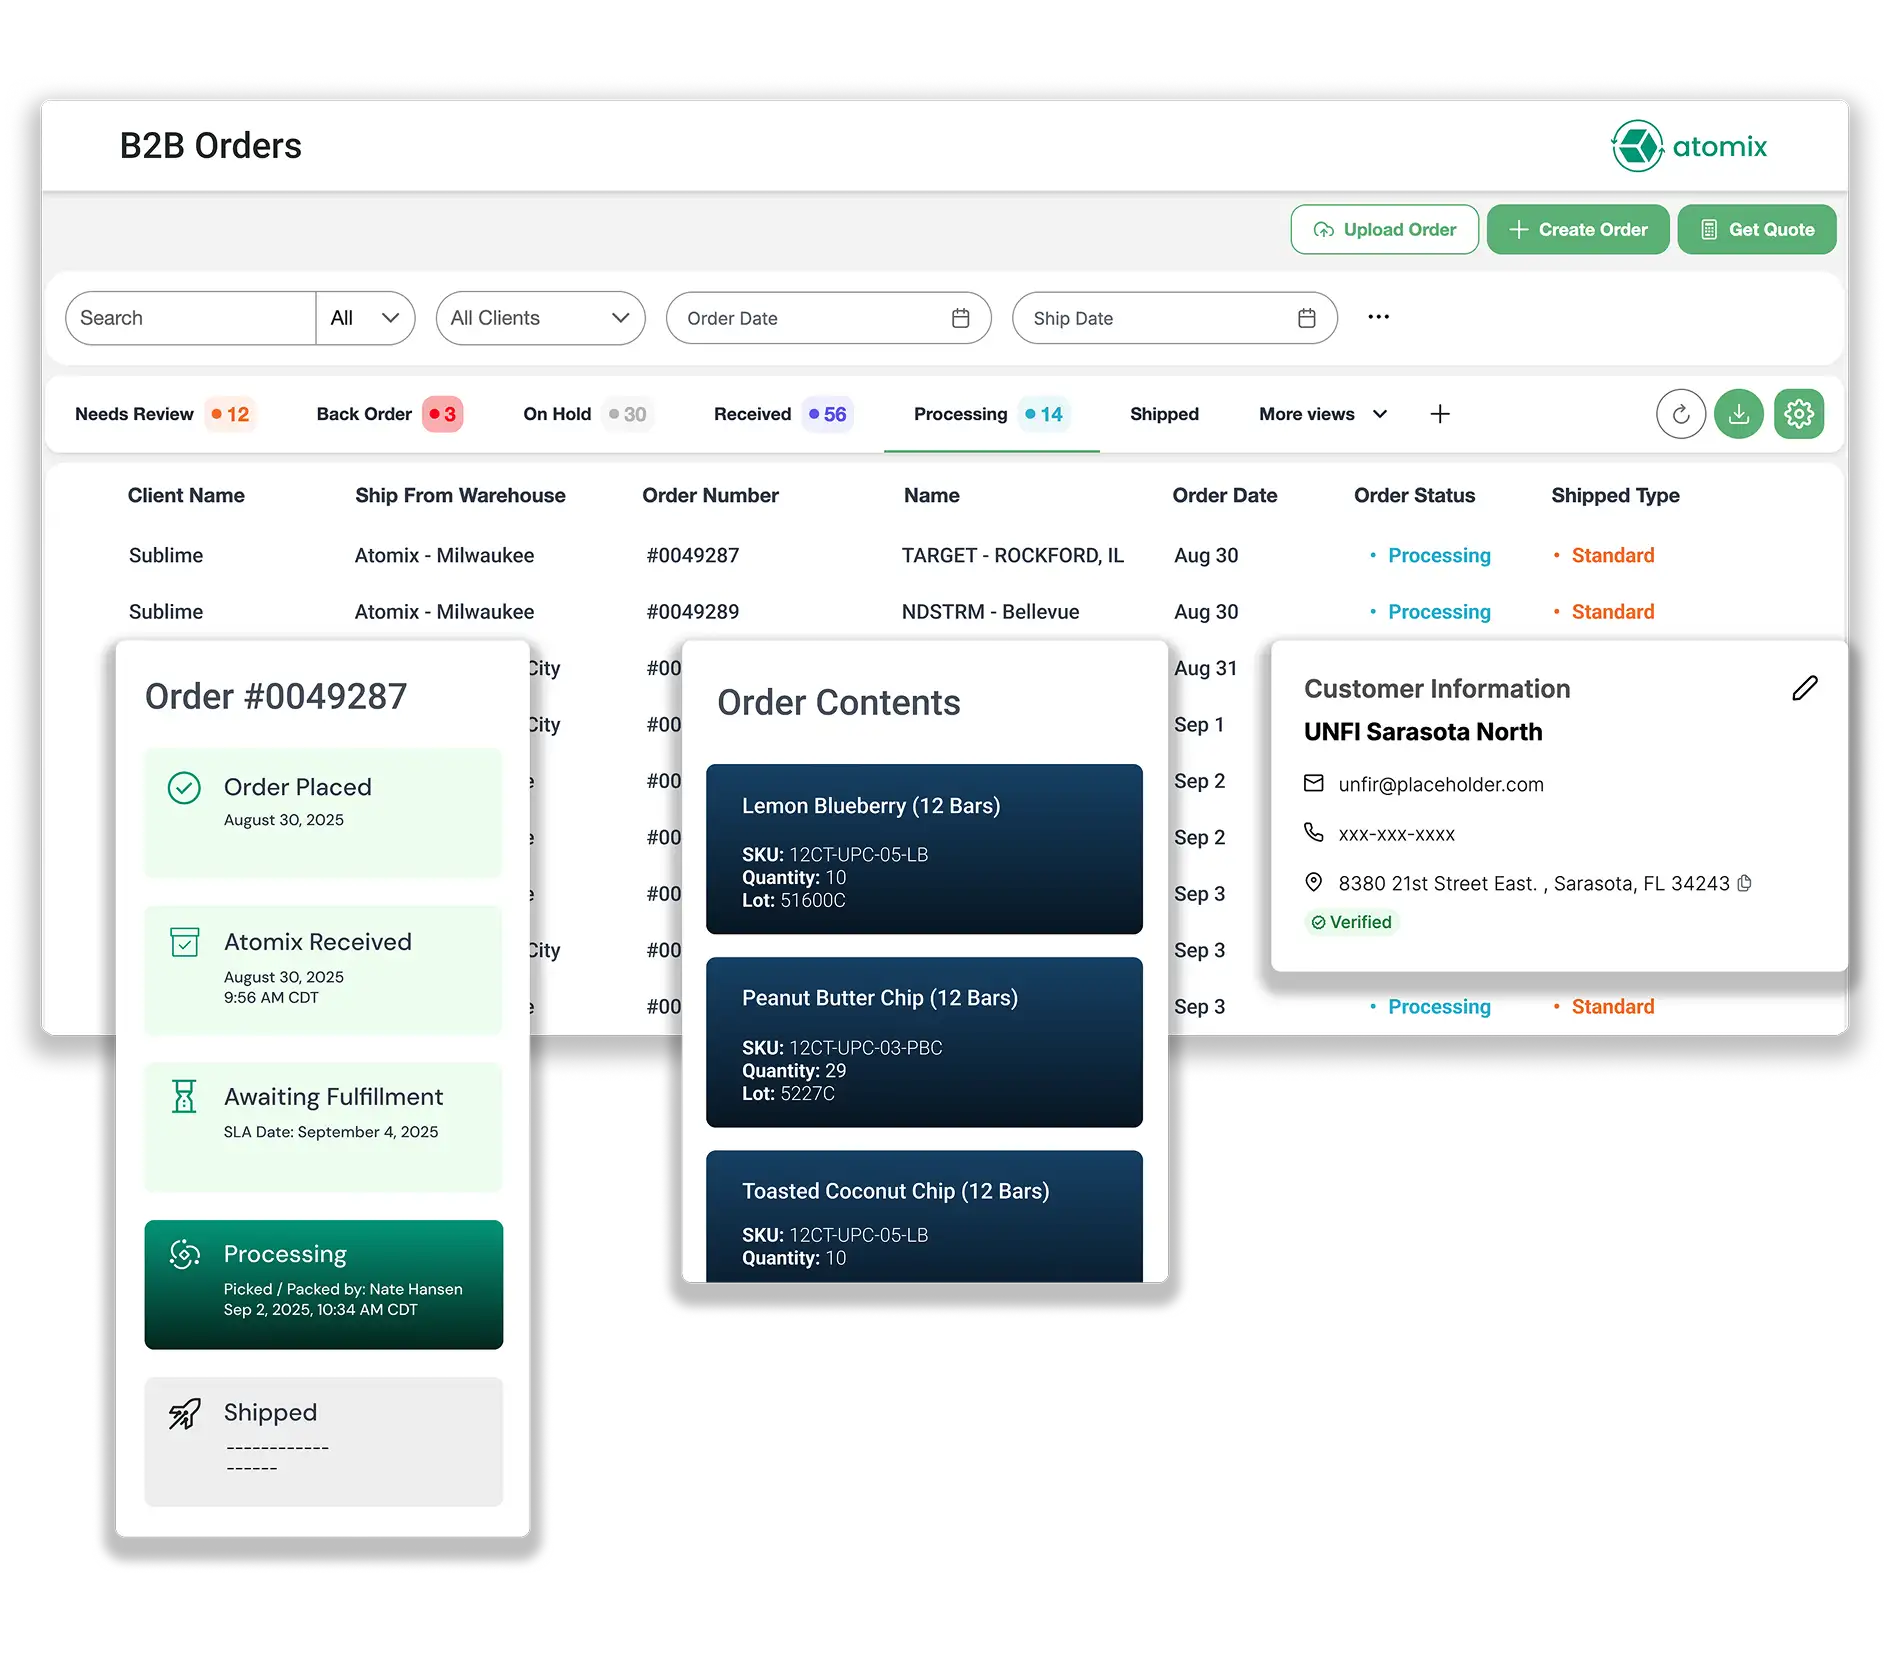Image resolution: width=1884 pixels, height=1659 pixels.
Task: Open the All search scope dropdown
Action: 365,318
